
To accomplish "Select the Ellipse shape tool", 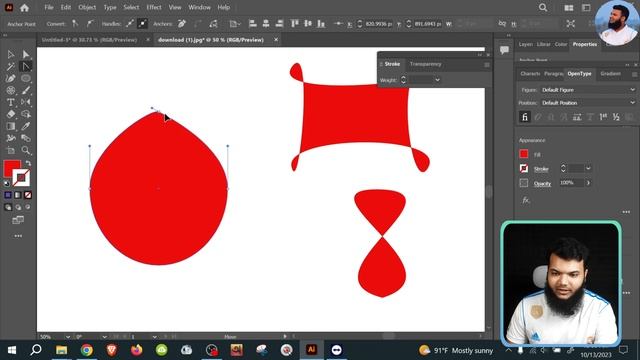I will [x=26, y=78].
